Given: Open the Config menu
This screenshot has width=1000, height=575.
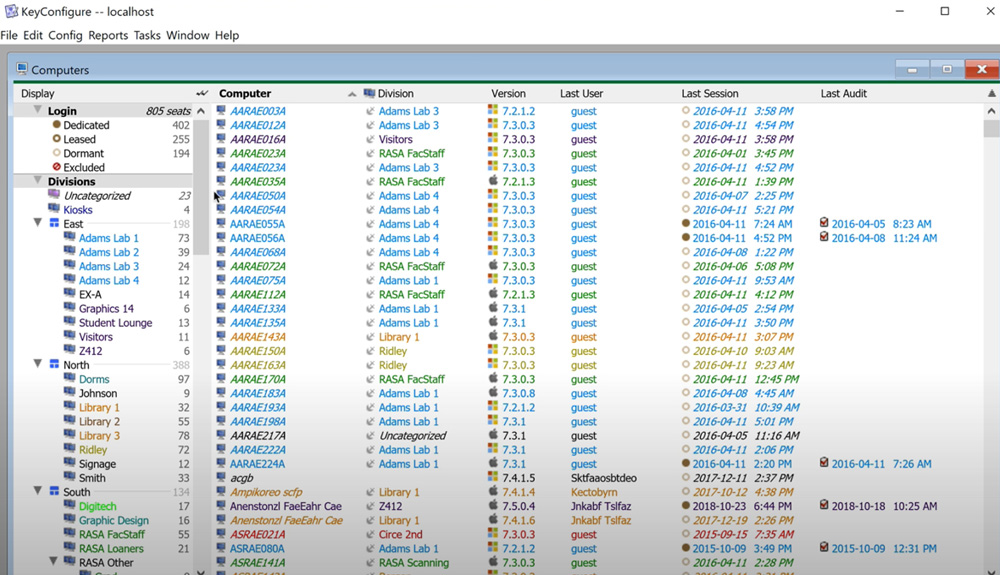Looking at the screenshot, I should click(65, 35).
